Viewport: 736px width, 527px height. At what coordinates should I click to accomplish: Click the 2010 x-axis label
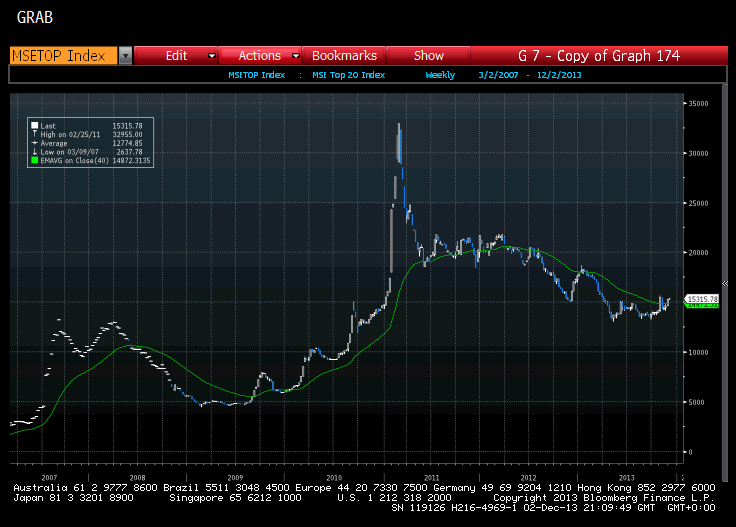(334, 478)
